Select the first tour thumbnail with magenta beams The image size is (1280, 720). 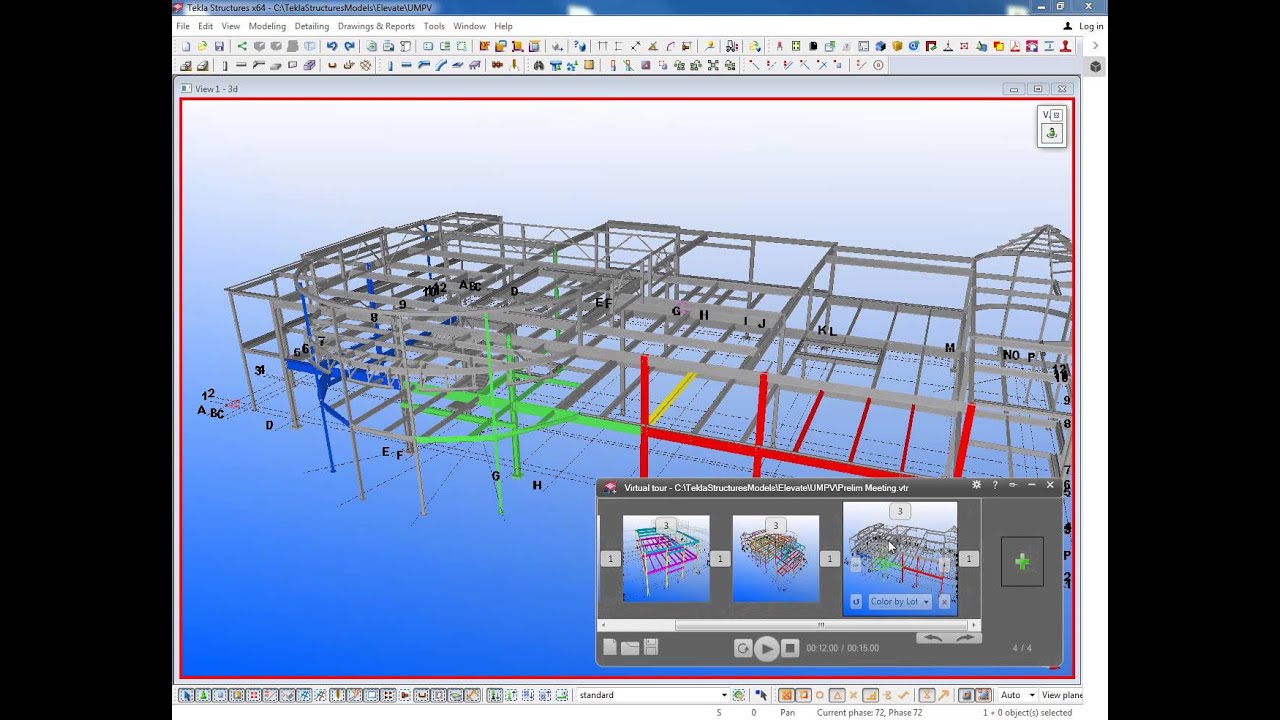click(x=666, y=559)
